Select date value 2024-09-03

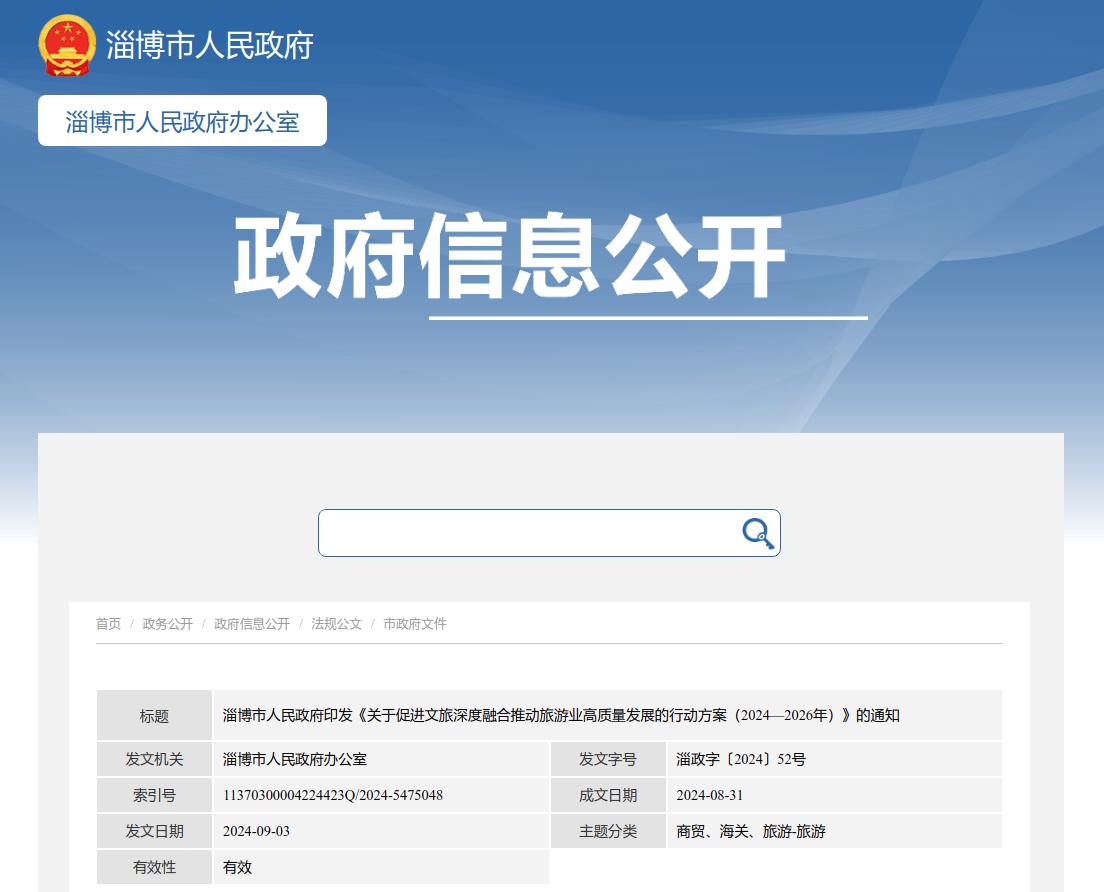click(256, 831)
